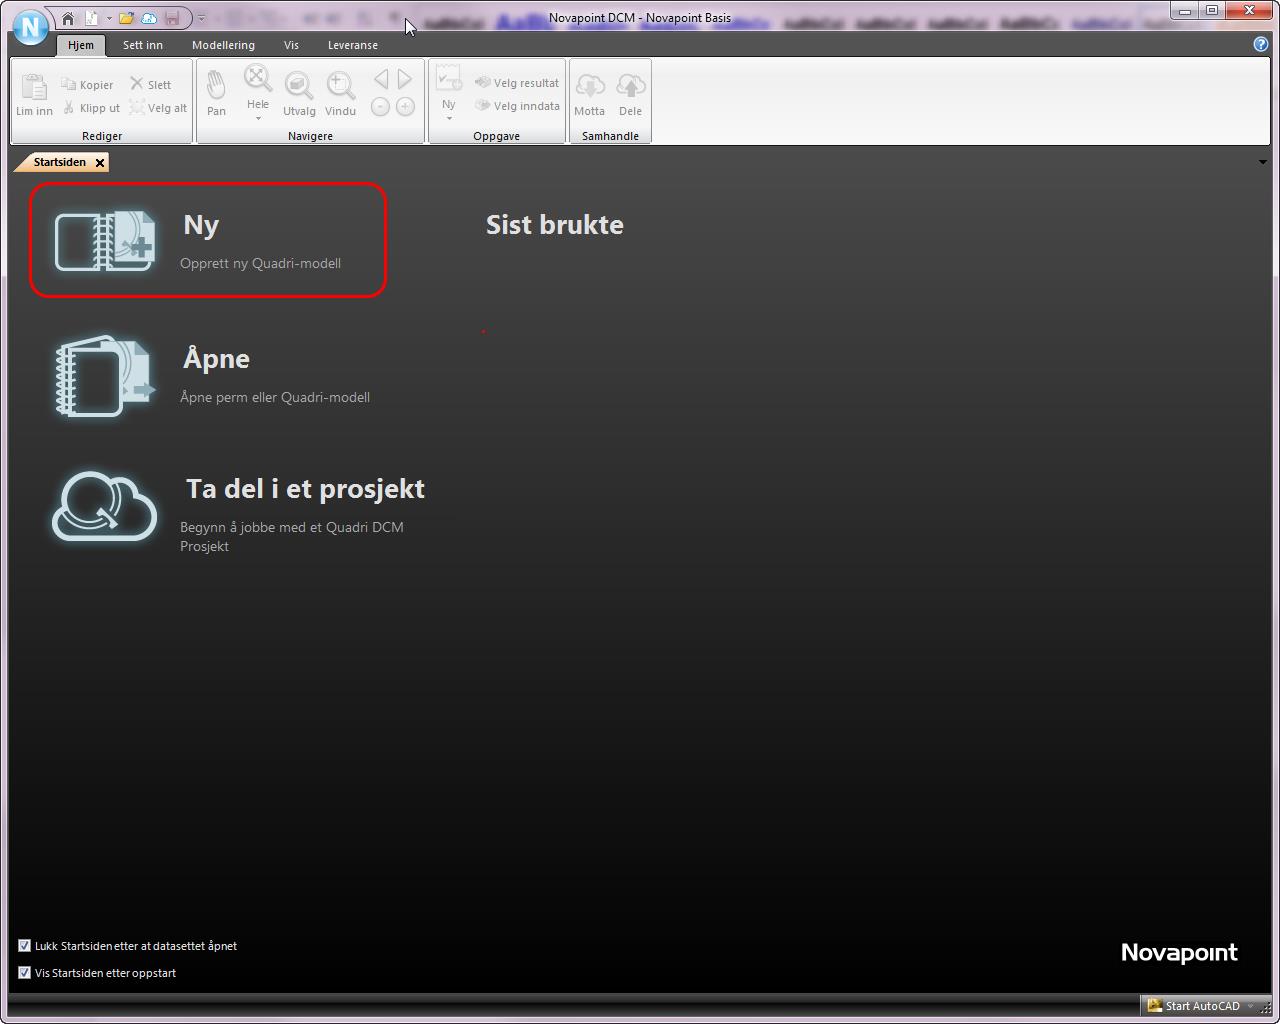Open the Modellering ribbon tab
The height and width of the screenshot is (1024, 1280).
pos(223,45)
